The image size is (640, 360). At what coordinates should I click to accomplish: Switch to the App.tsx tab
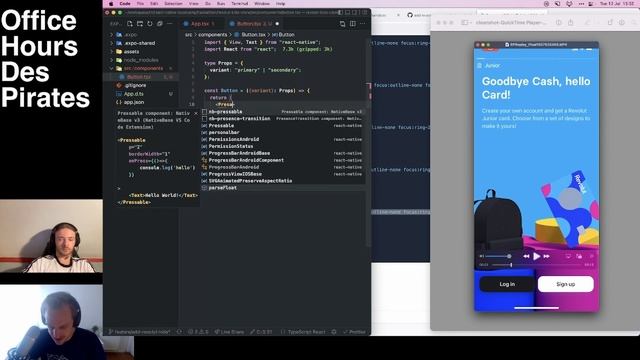pyautogui.click(x=200, y=24)
